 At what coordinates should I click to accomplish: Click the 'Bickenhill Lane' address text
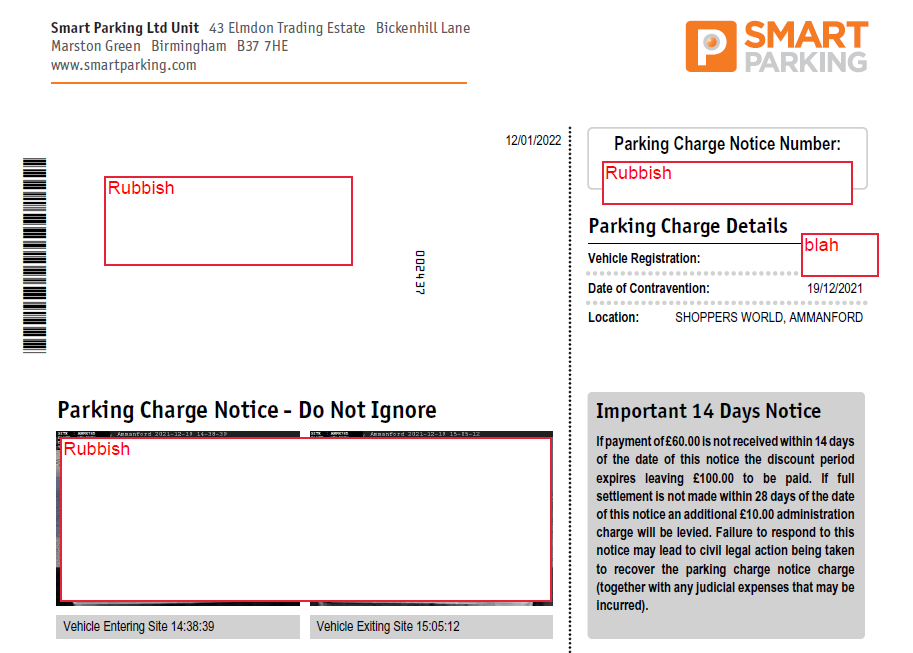(x=423, y=28)
